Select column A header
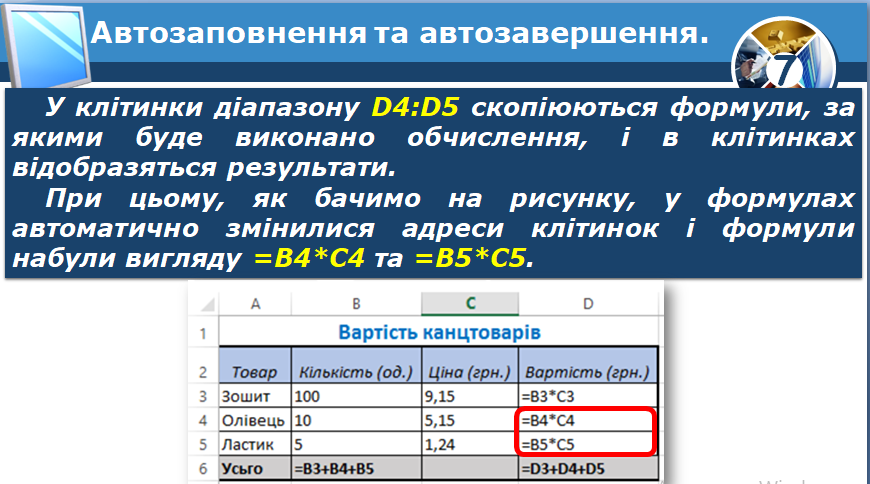870x484 pixels. 255,304
